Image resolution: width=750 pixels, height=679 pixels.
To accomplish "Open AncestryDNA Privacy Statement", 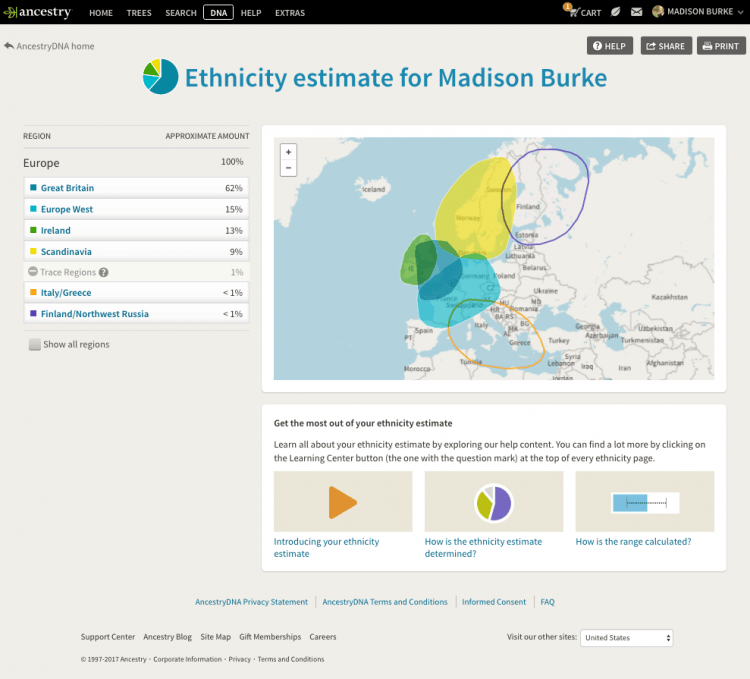I will click(x=251, y=602).
